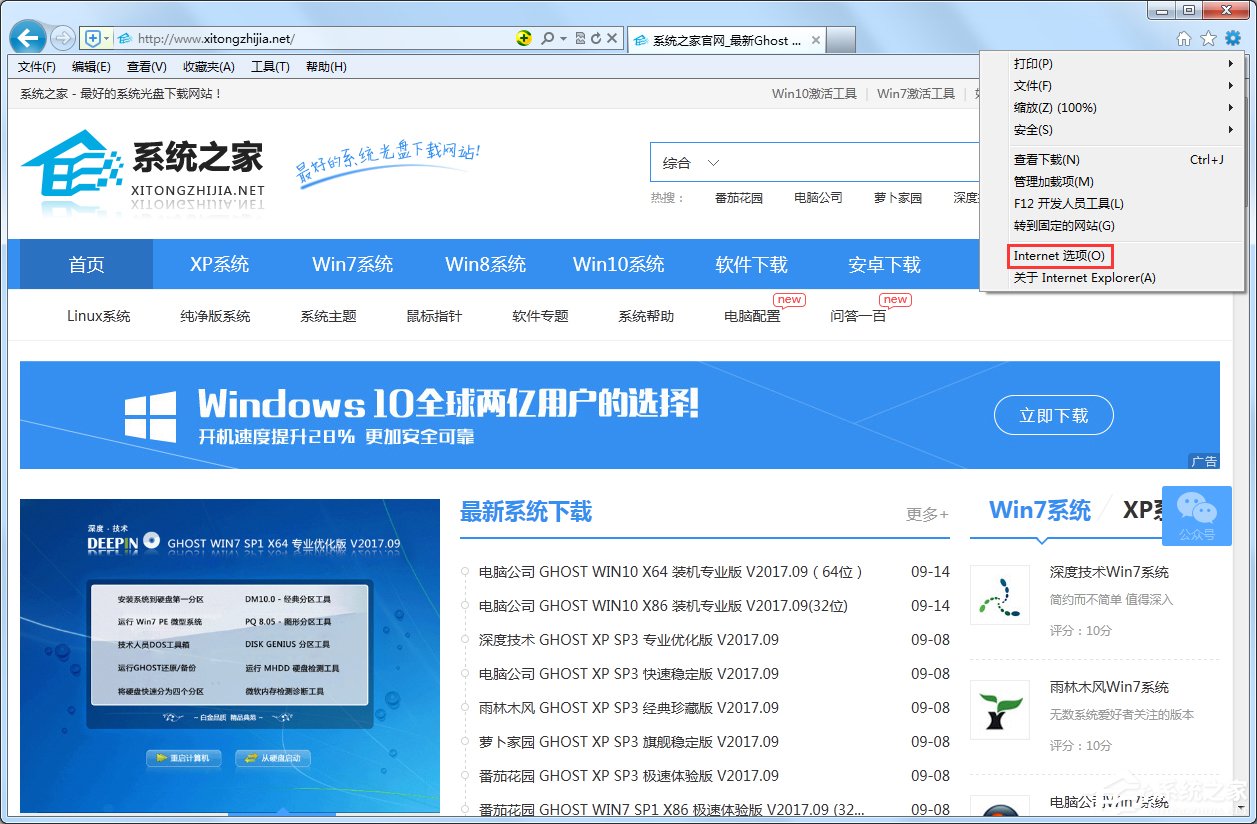Click the search magnifier icon
Image resolution: width=1257 pixels, height=824 pixels.
546,37
